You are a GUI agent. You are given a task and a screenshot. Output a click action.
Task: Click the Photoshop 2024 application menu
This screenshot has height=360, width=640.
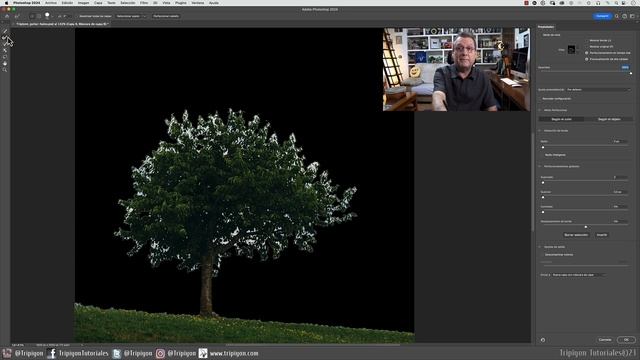27,3
